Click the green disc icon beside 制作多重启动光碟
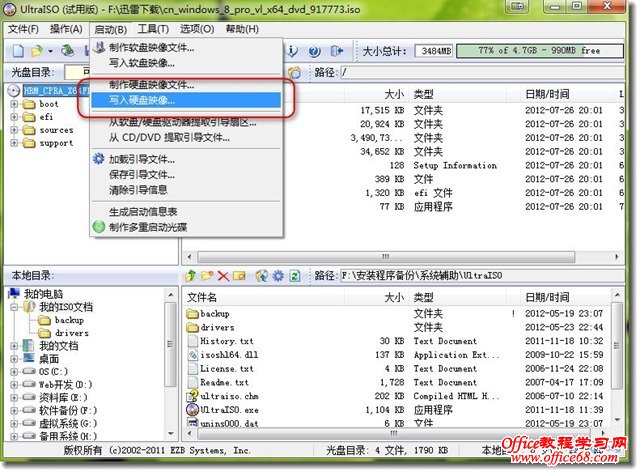This screenshot has height=472, width=640. click(99, 227)
